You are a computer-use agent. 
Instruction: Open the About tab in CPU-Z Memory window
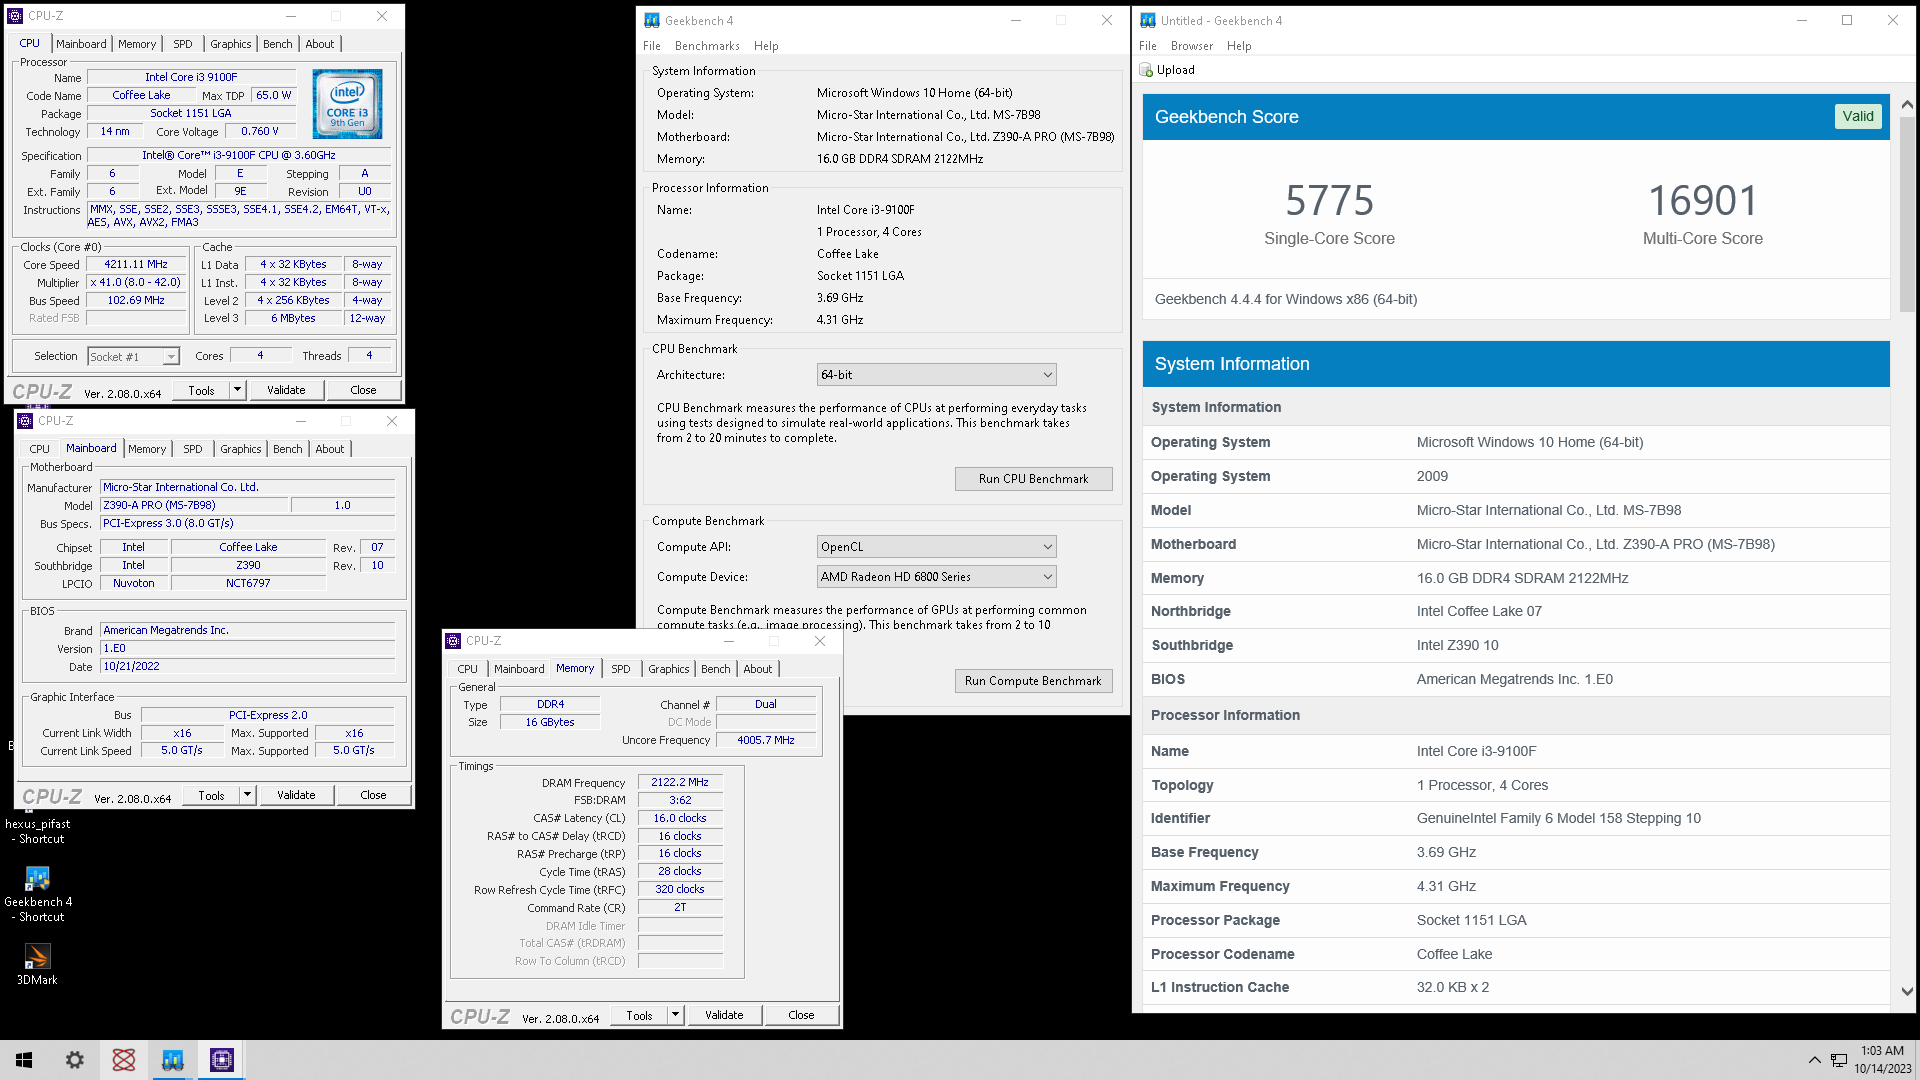[x=758, y=669]
